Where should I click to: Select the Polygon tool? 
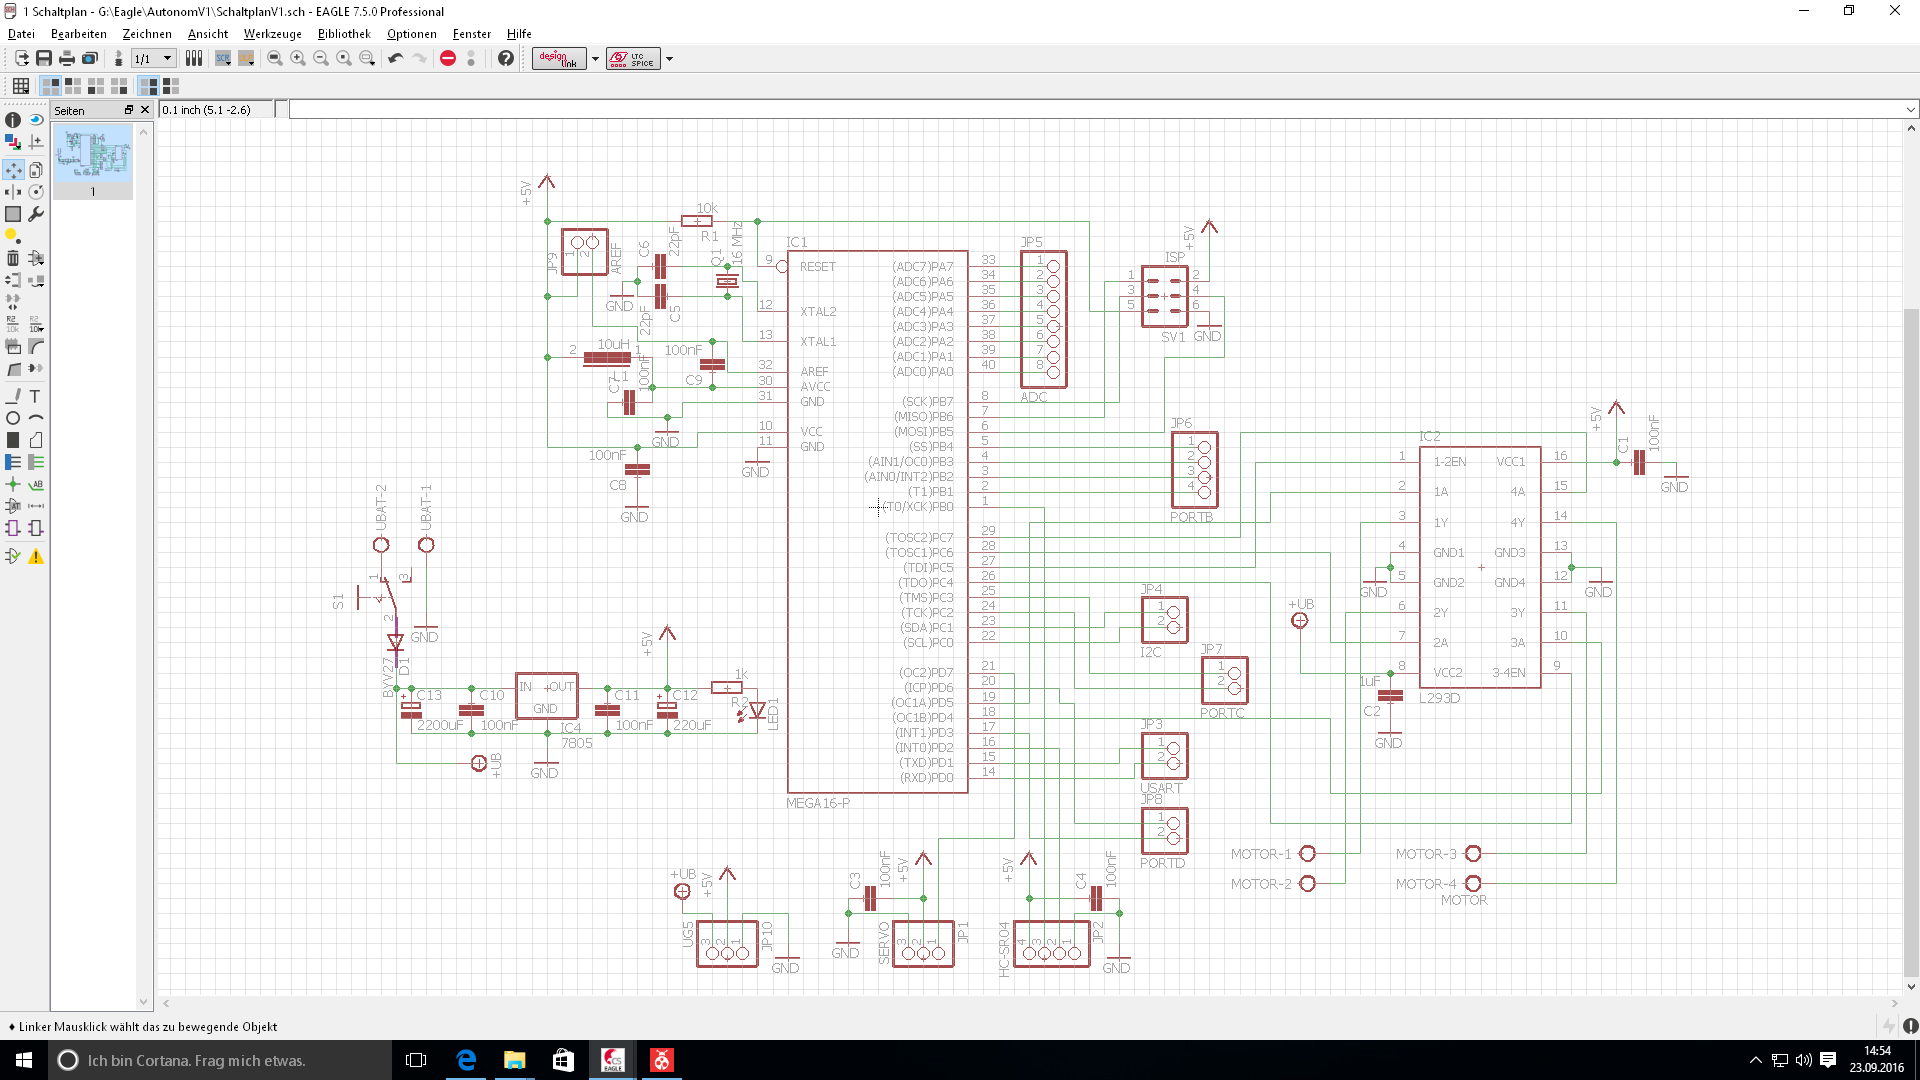tap(36, 440)
